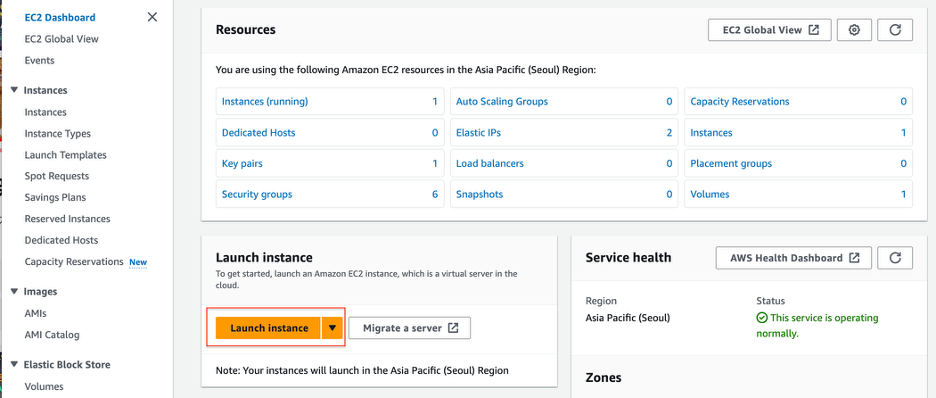Collapse the Elastic Block Store section
The height and width of the screenshot is (398, 936).
[x=14, y=365]
